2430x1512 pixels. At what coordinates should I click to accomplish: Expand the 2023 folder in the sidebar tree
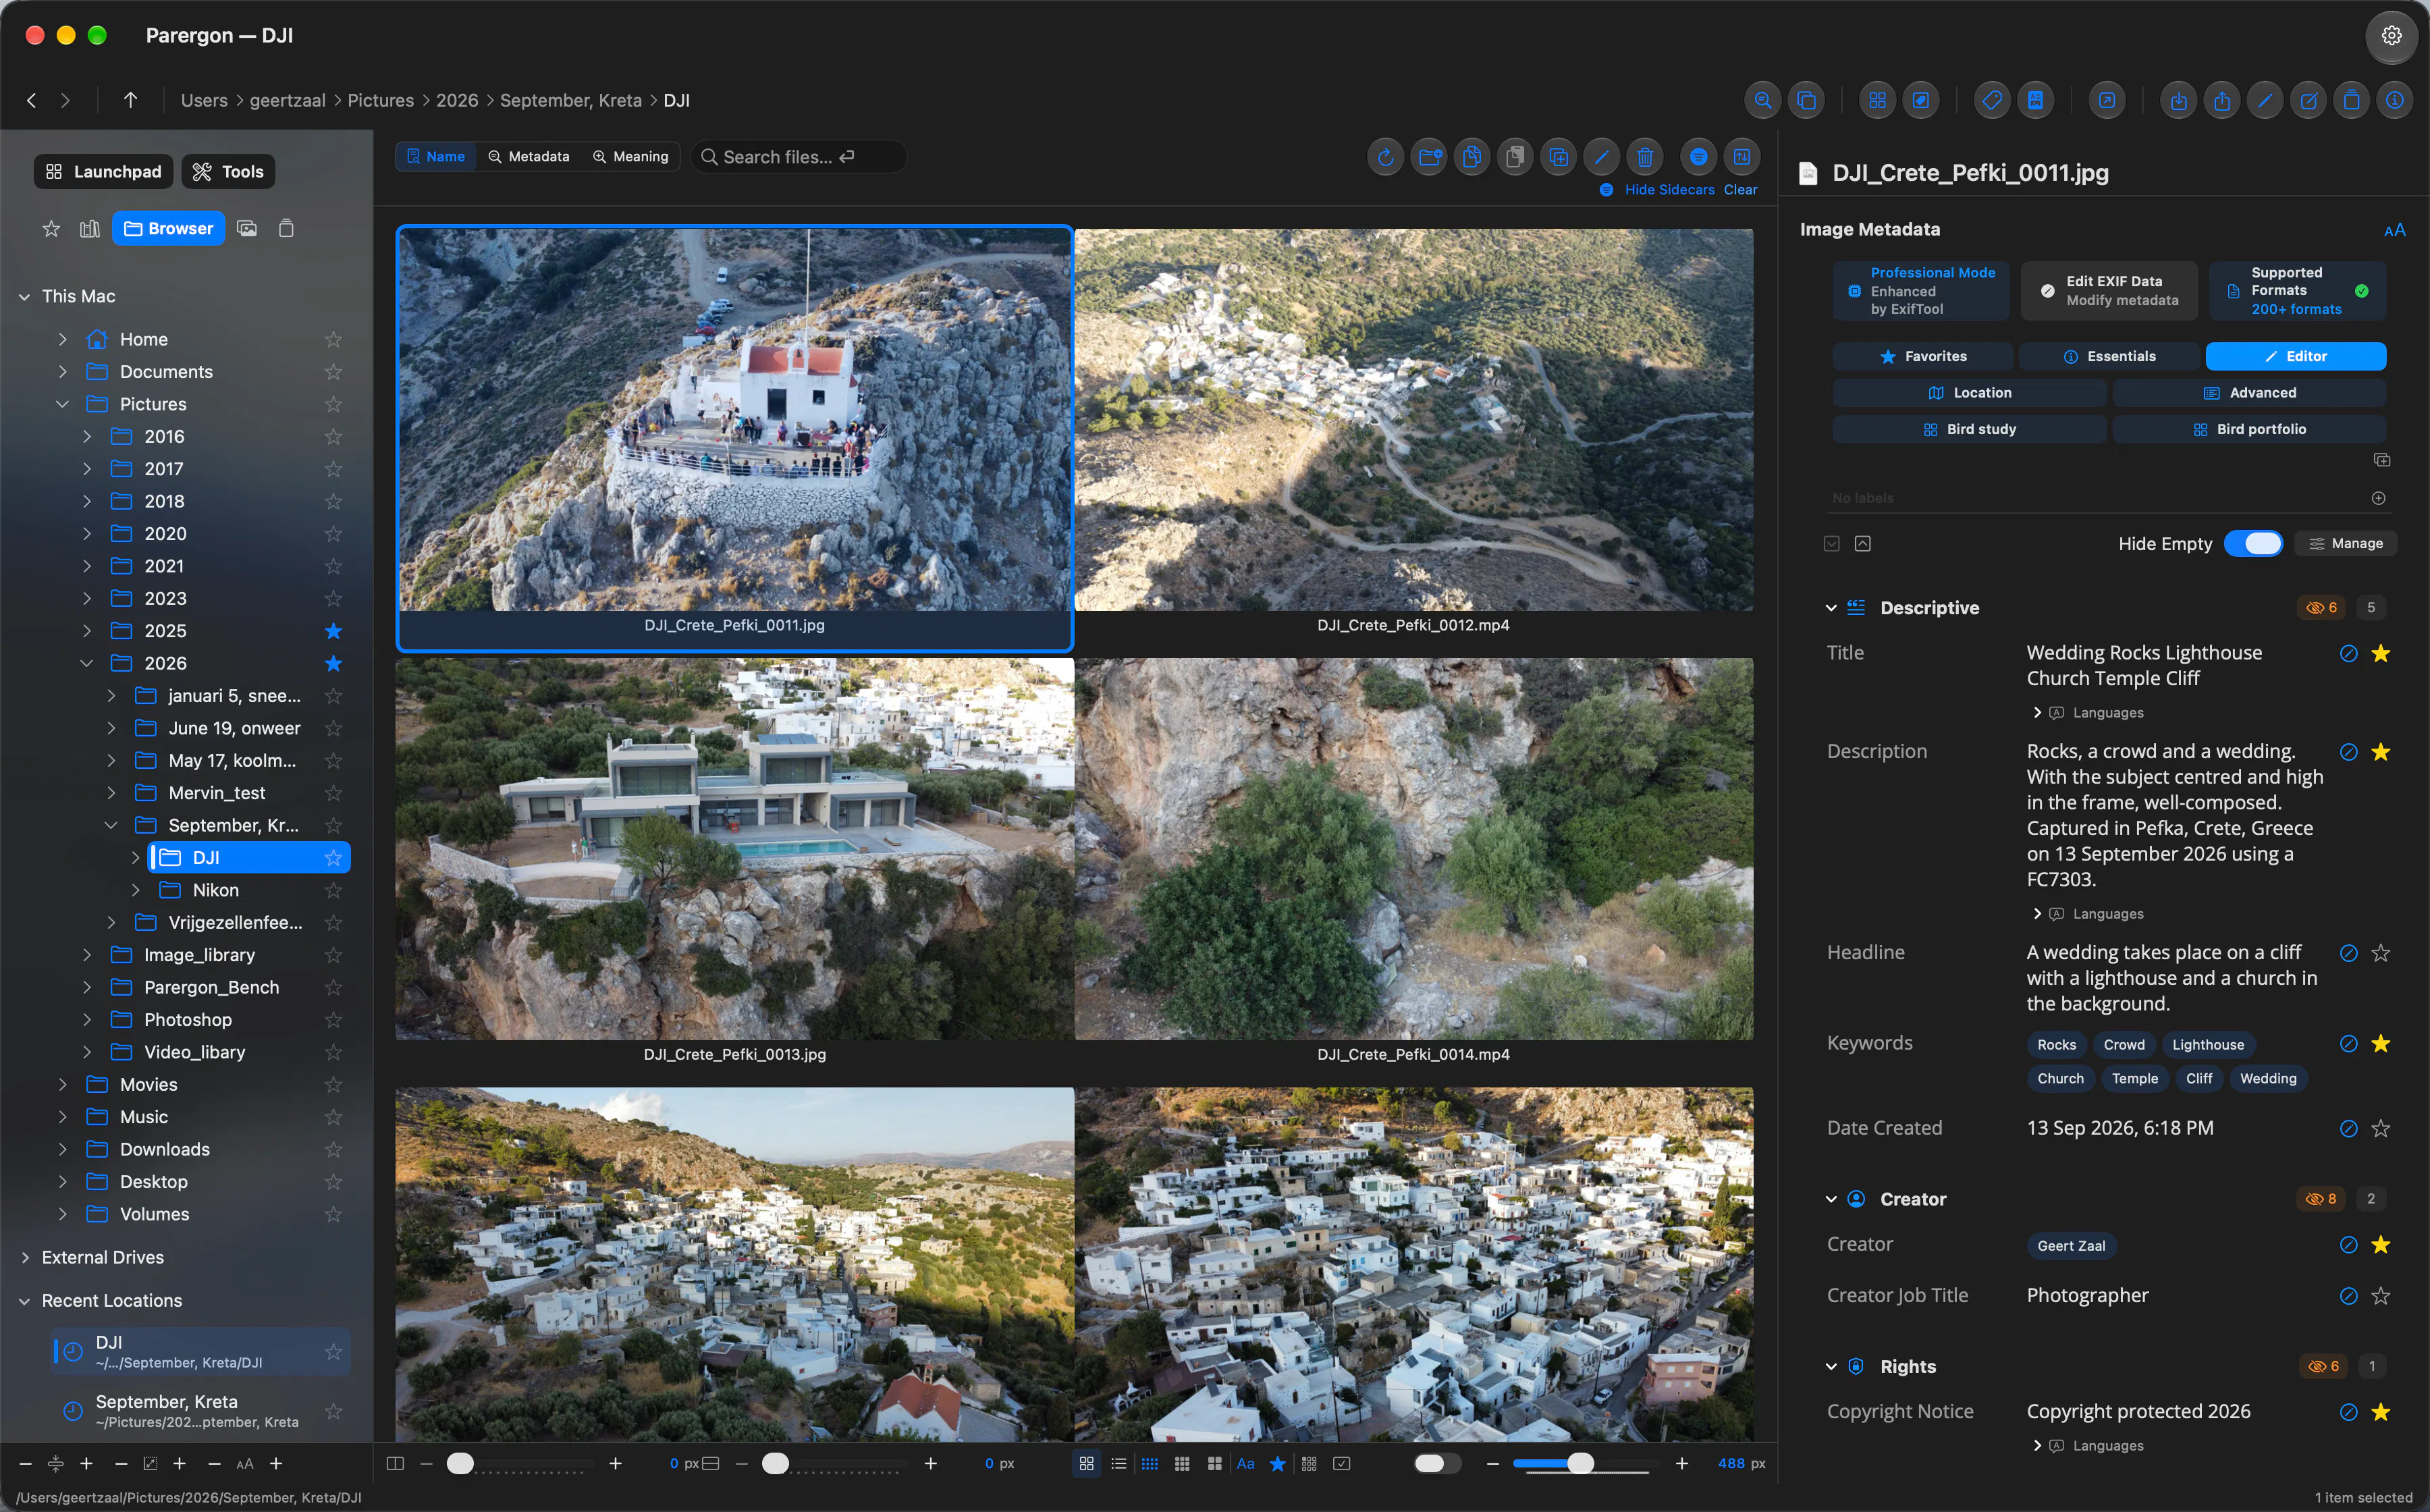(87, 599)
